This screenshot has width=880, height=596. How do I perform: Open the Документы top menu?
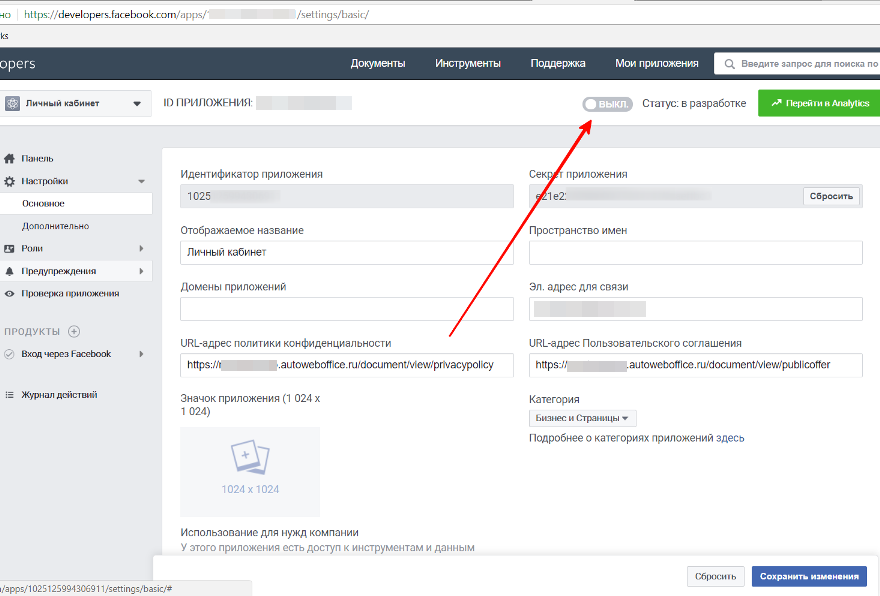[378, 63]
